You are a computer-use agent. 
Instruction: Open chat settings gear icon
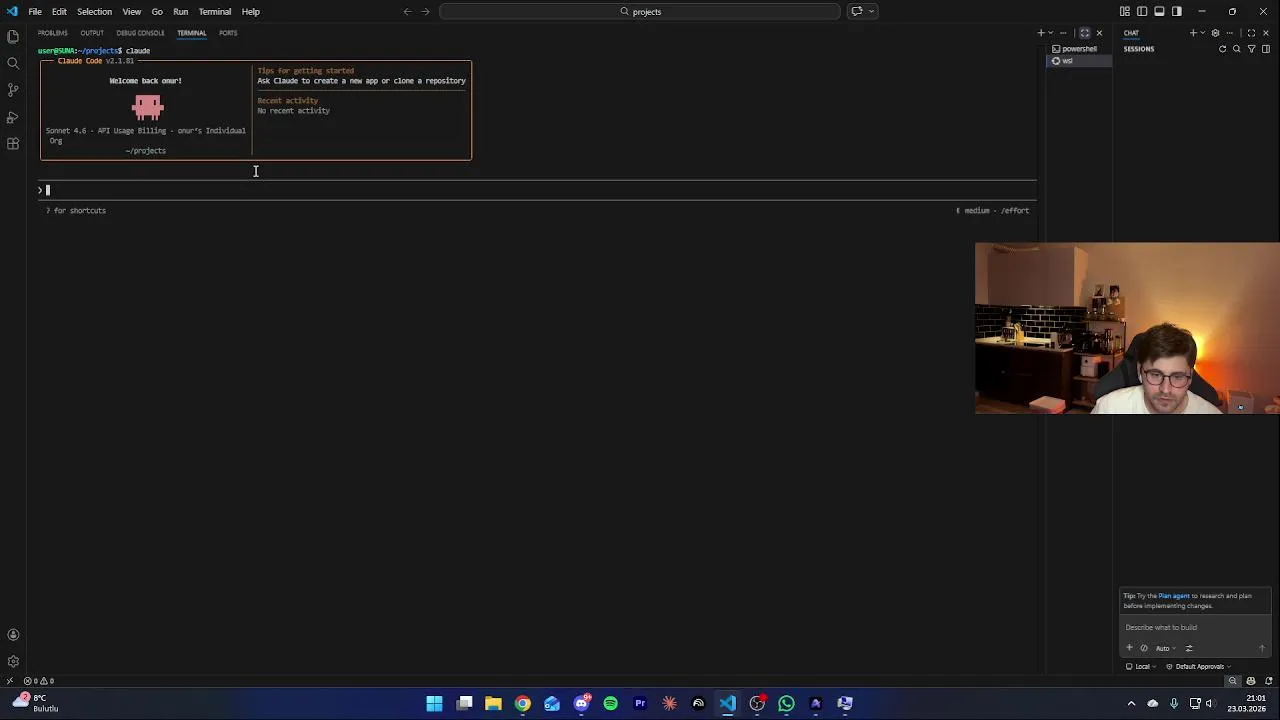1216,33
